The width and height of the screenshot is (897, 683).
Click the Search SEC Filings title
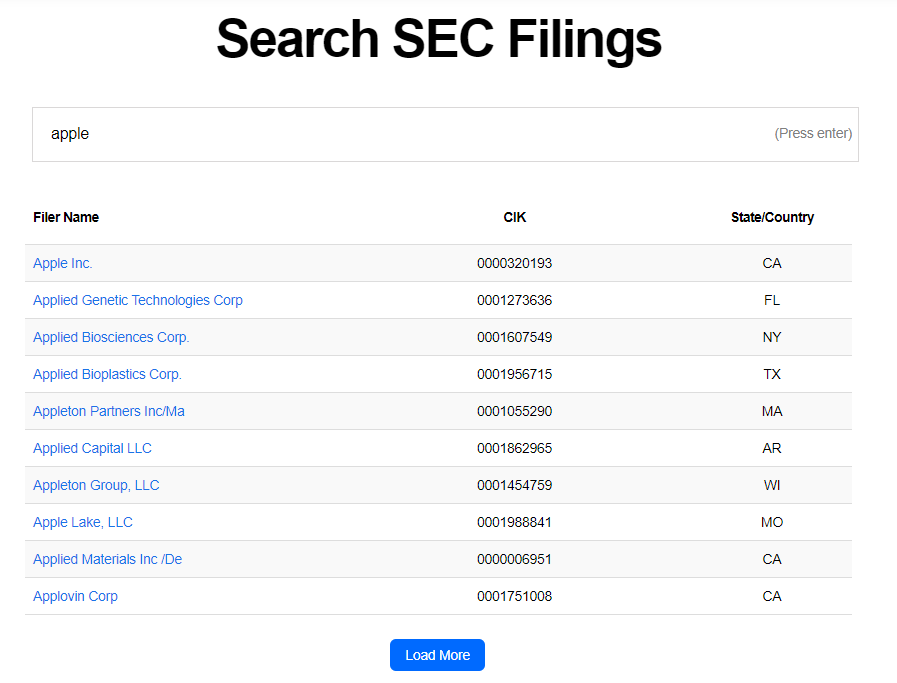[x=438, y=40]
